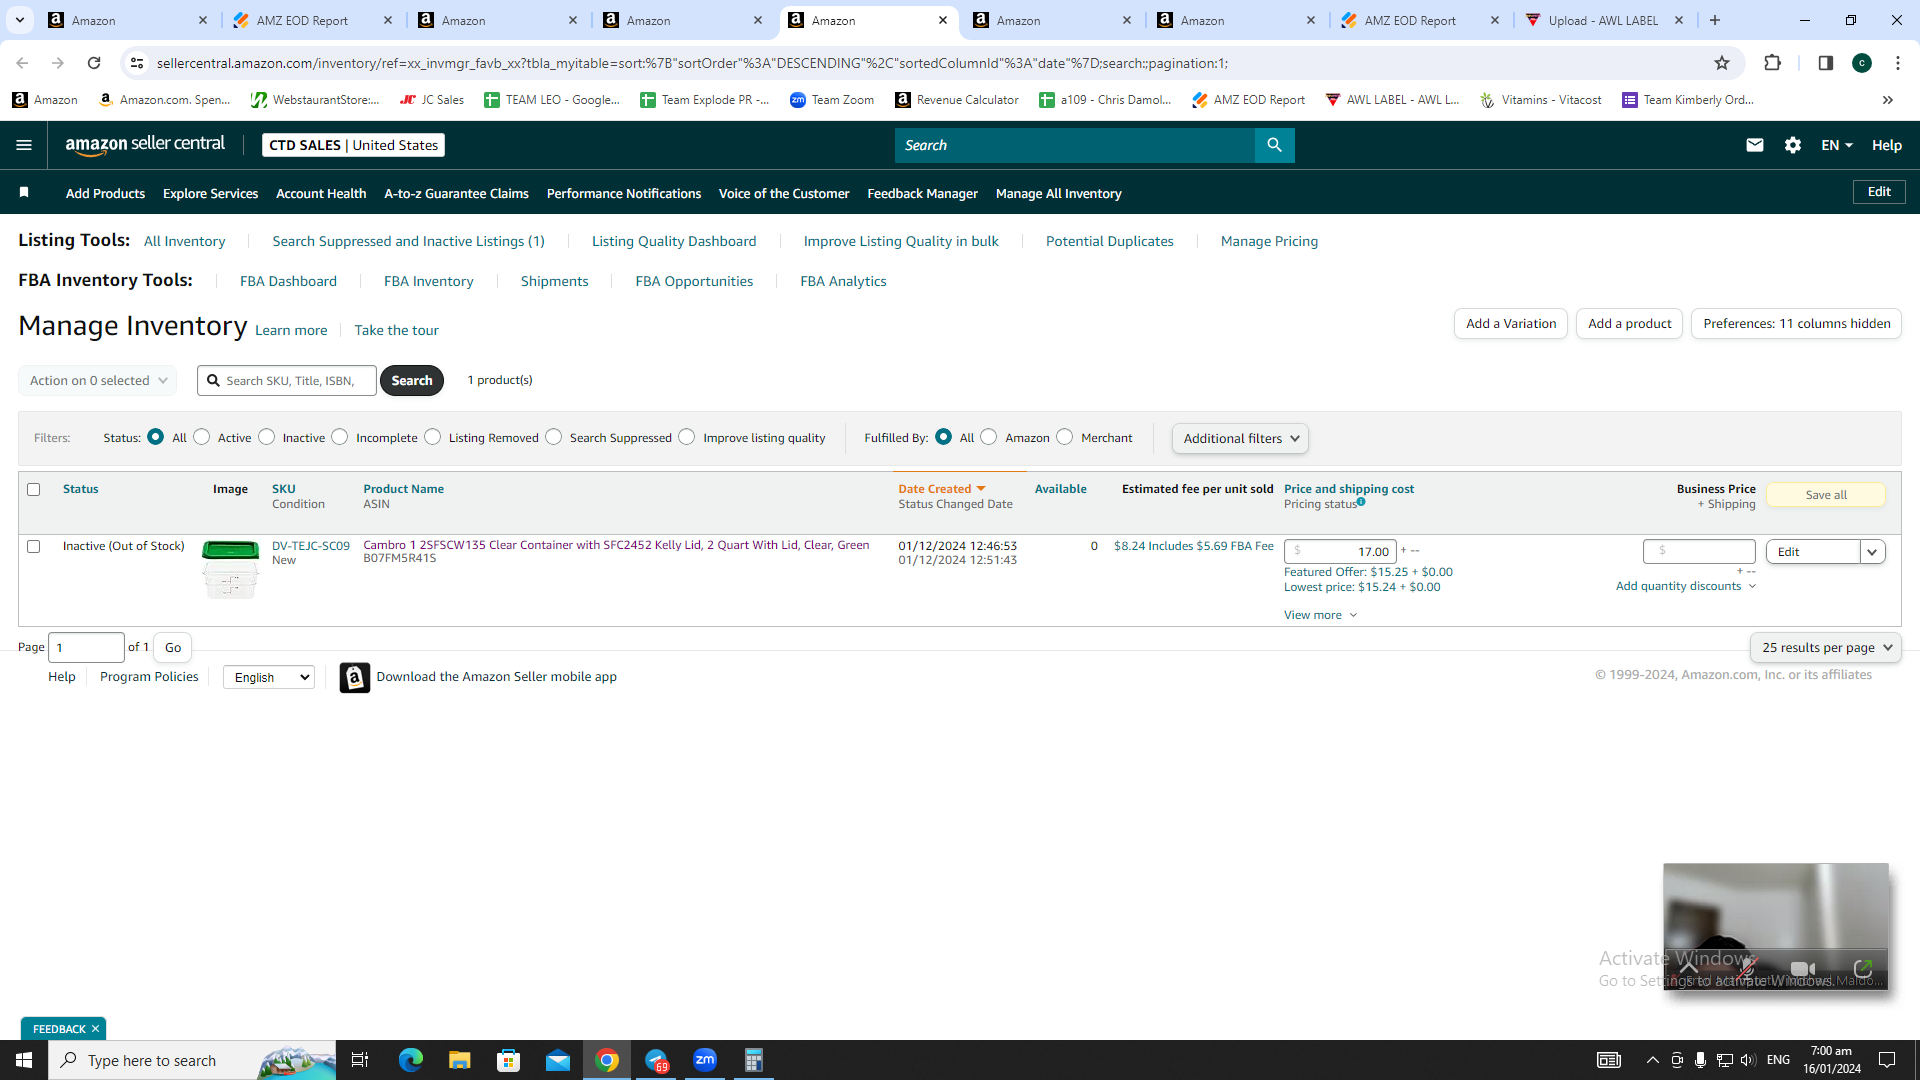Screen dimensions: 1920x1080
Task: Expand Add quantity discounts
Action: pos(1686,586)
